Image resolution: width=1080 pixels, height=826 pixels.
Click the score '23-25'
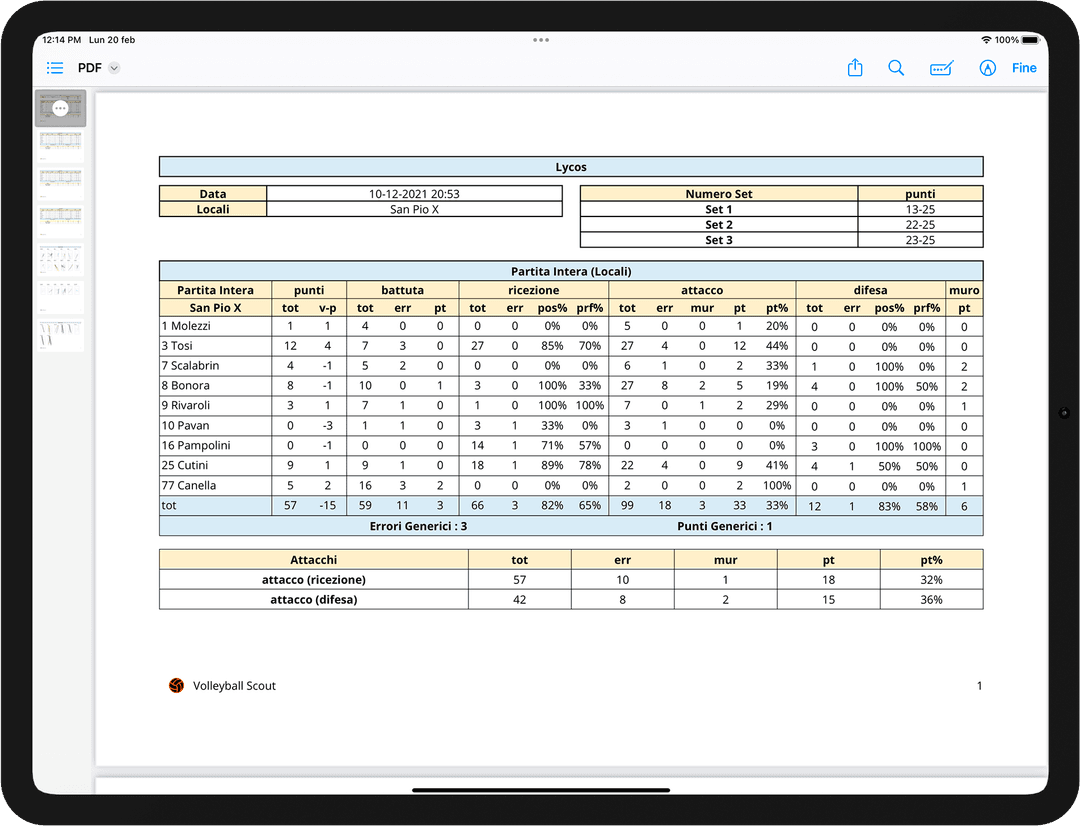tap(920, 240)
